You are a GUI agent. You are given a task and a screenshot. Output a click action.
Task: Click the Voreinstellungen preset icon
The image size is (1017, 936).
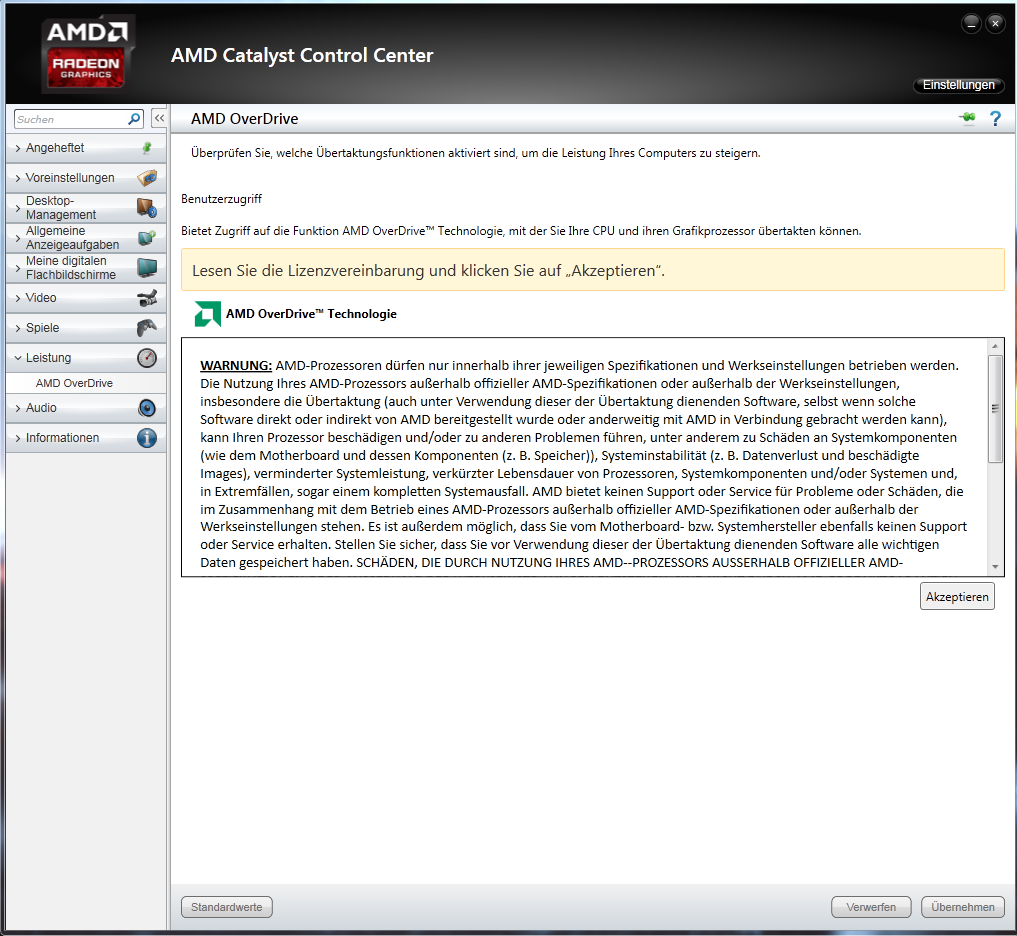pyautogui.click(x=147, y=177)
